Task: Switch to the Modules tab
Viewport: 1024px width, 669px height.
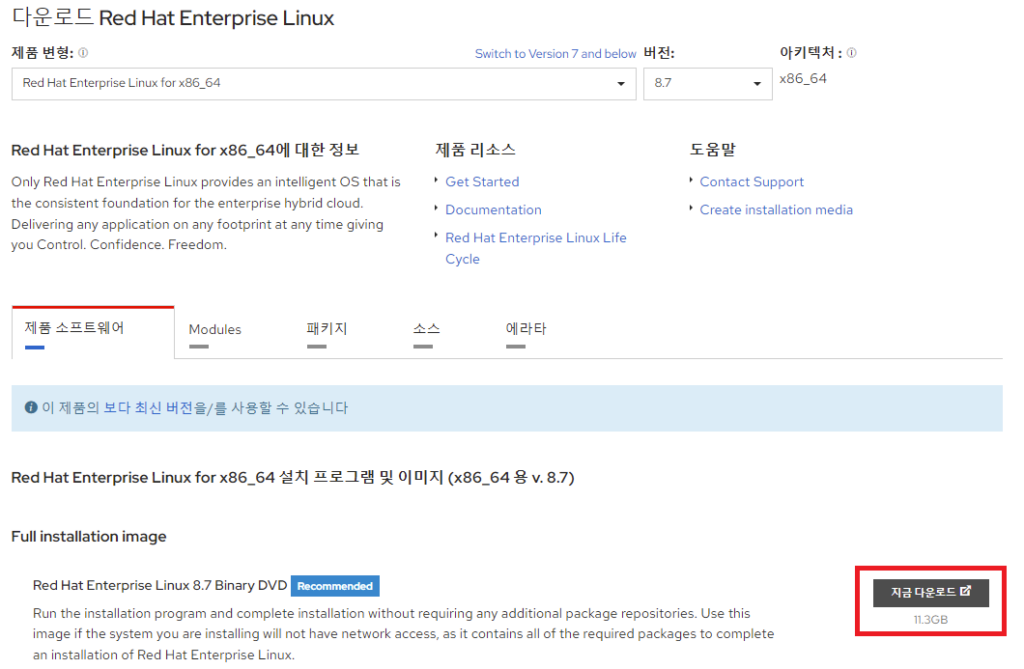Action: pyautogui.click(x=215, y=332)
